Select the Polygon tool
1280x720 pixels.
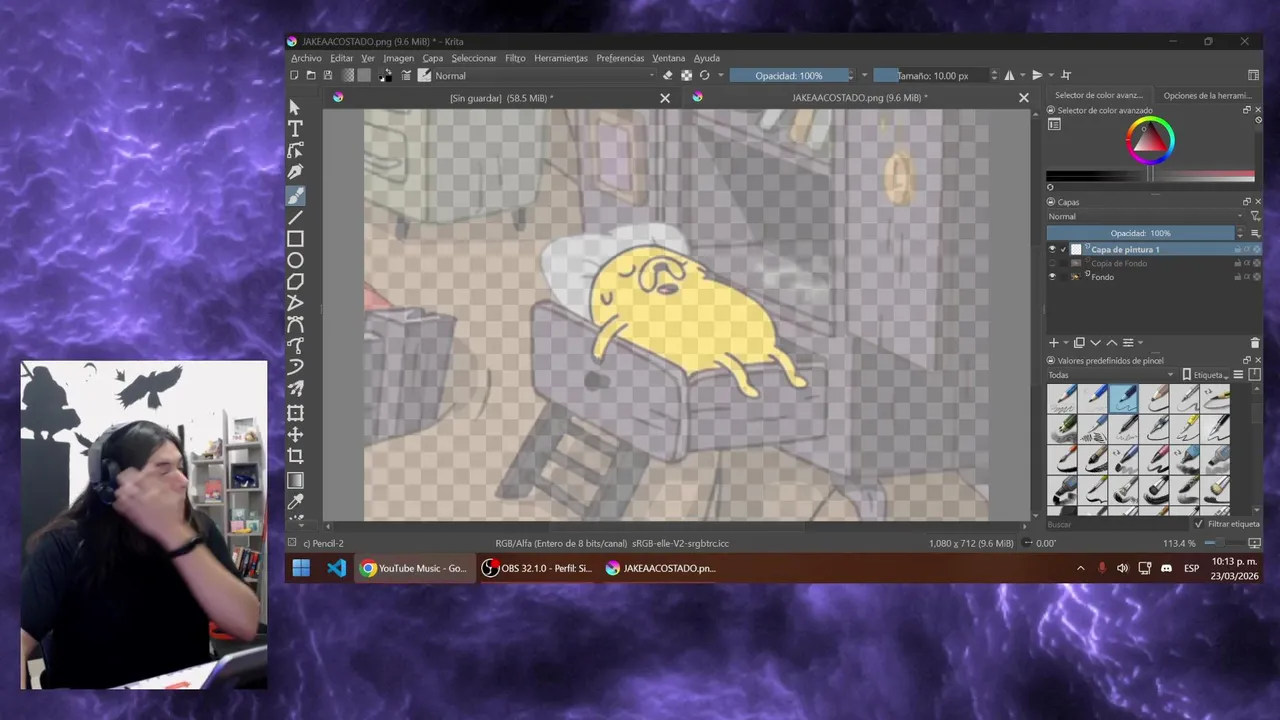pyautogui.click(x=295, y=282)
